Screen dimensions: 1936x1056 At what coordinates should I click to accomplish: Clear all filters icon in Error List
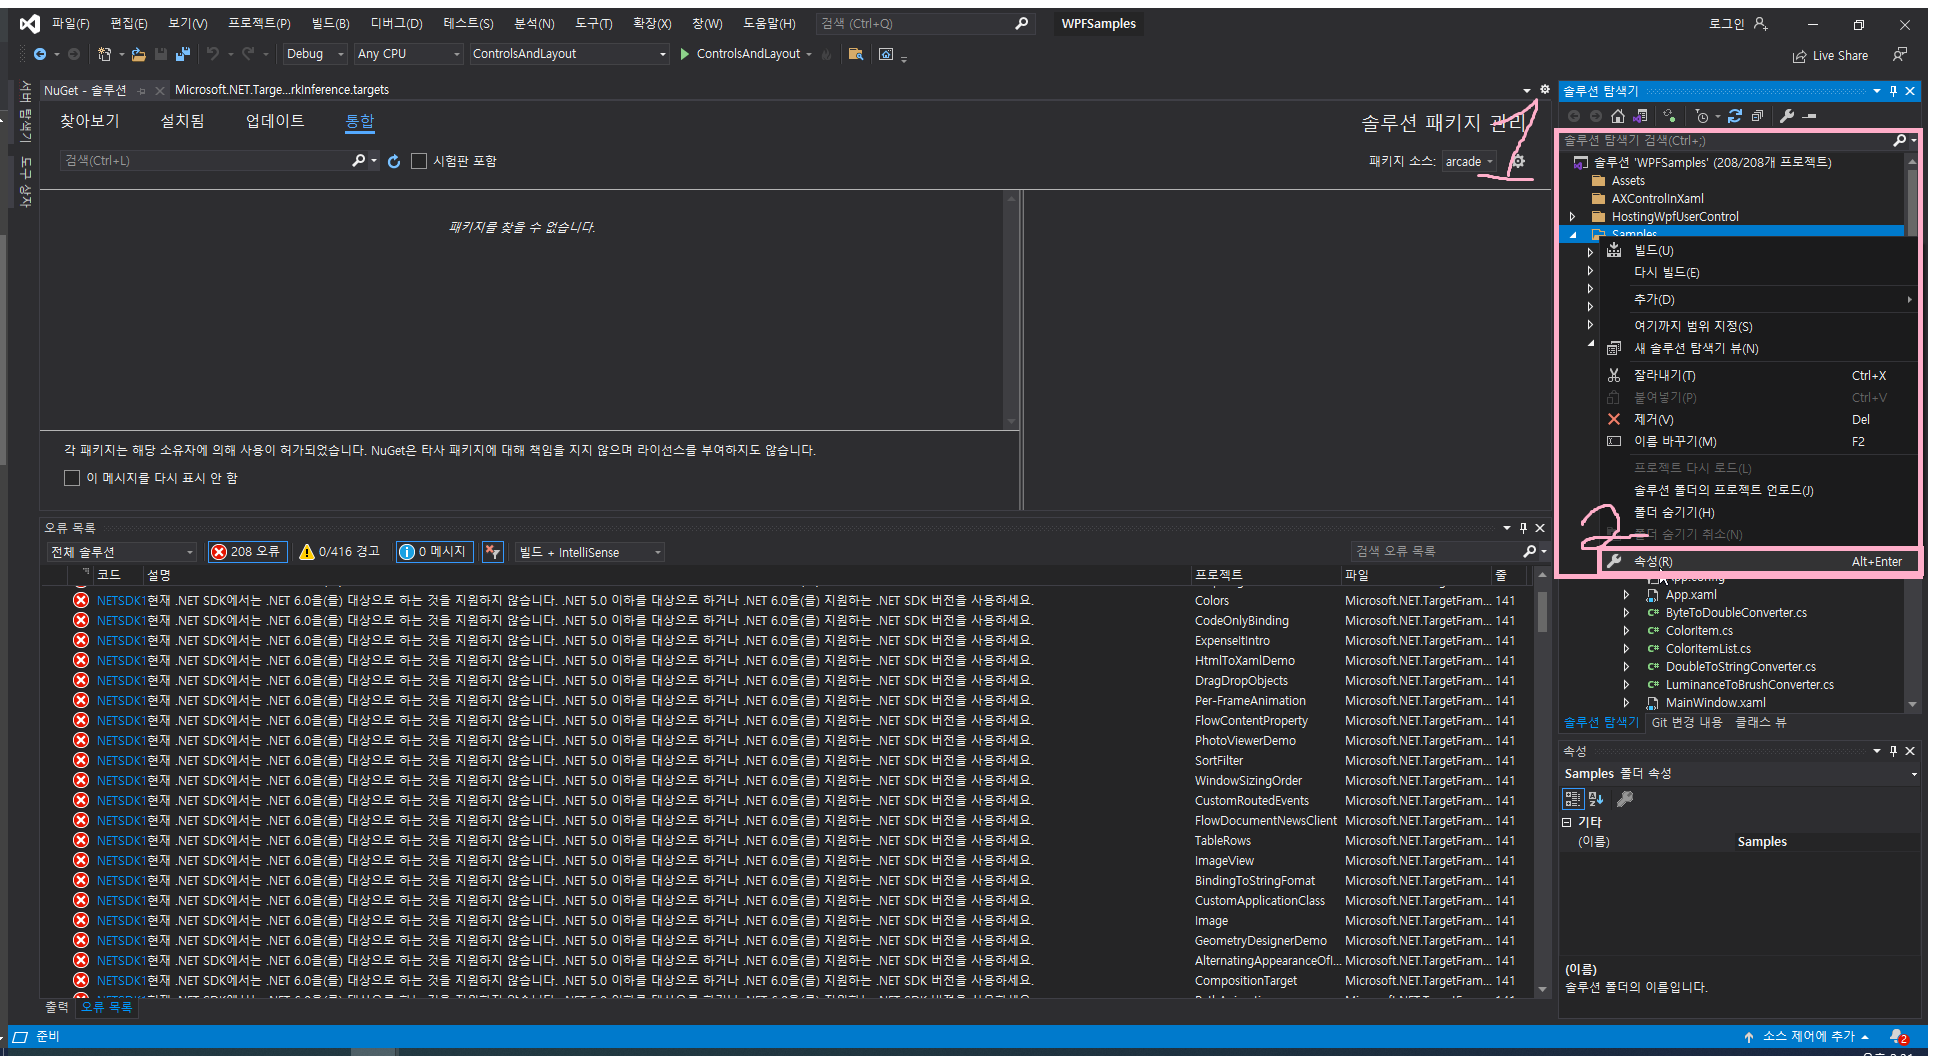click(492, 552)
